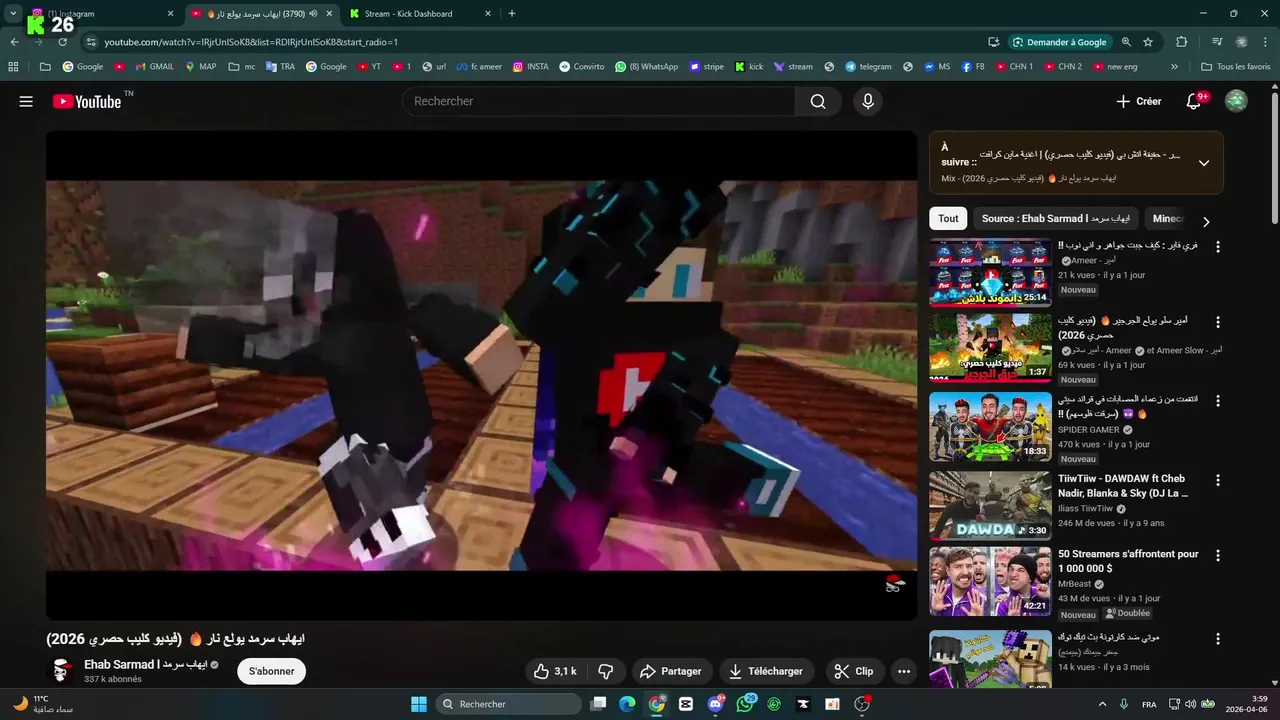The width and height of the screenshot is (1280, 720).
Task: Open the CHN 1 bookmark
Action: click(1013, 67)
